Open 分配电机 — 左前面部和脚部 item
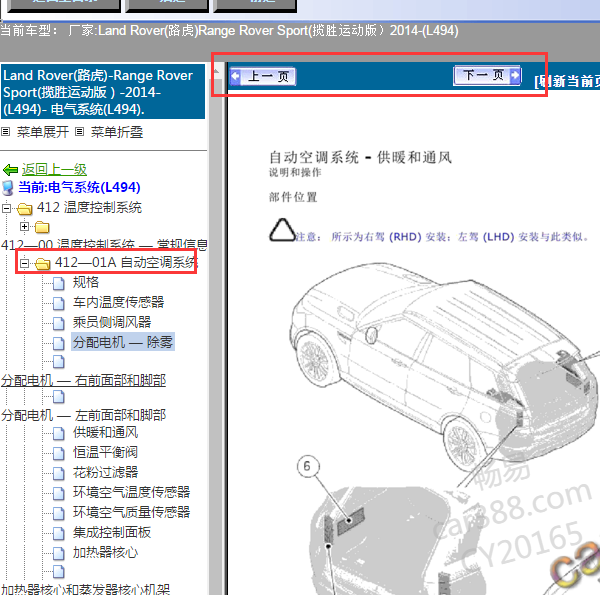600x595 pixels. pos(83,415)
